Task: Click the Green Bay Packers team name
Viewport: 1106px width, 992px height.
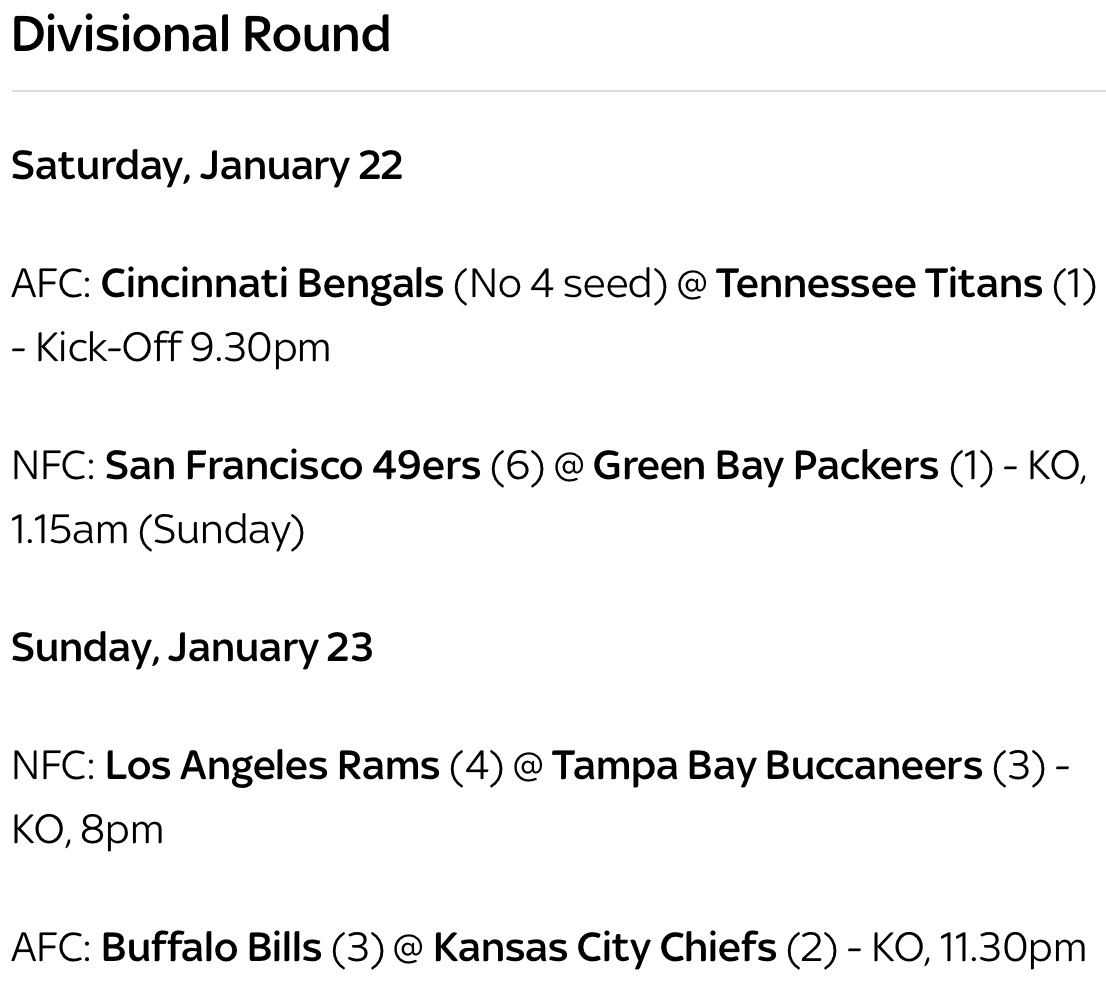Action: (766, 467)
